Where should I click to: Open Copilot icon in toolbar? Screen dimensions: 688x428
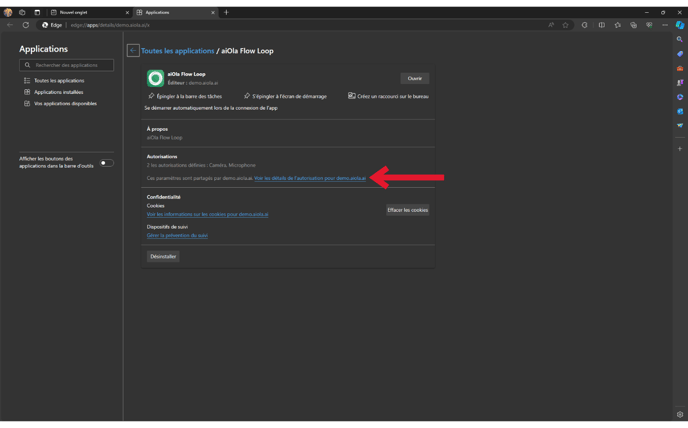click(680, 25)
